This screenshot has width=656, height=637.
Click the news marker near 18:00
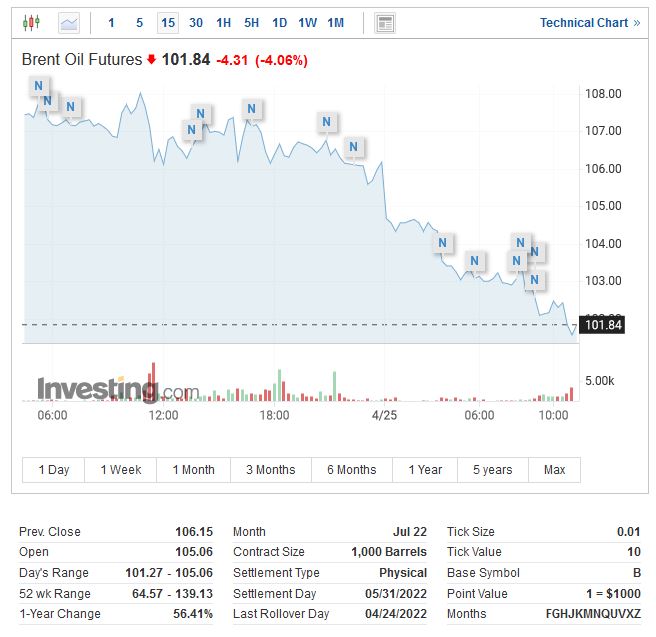[251, 109]
